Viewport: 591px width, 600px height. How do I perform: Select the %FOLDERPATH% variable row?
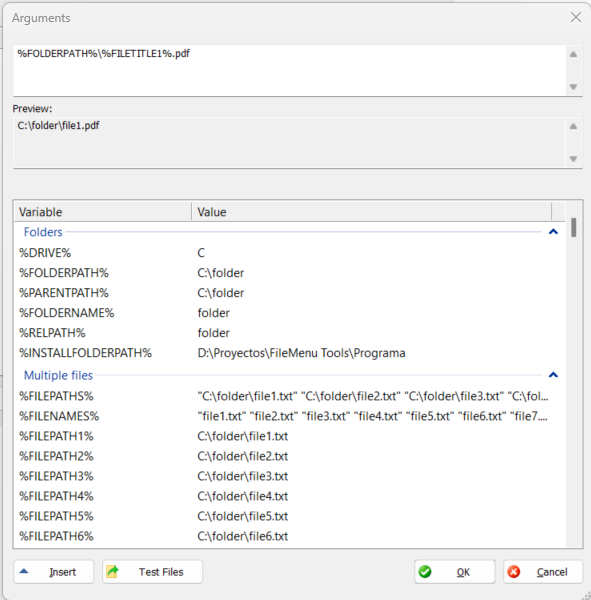[x=289, y=273]
